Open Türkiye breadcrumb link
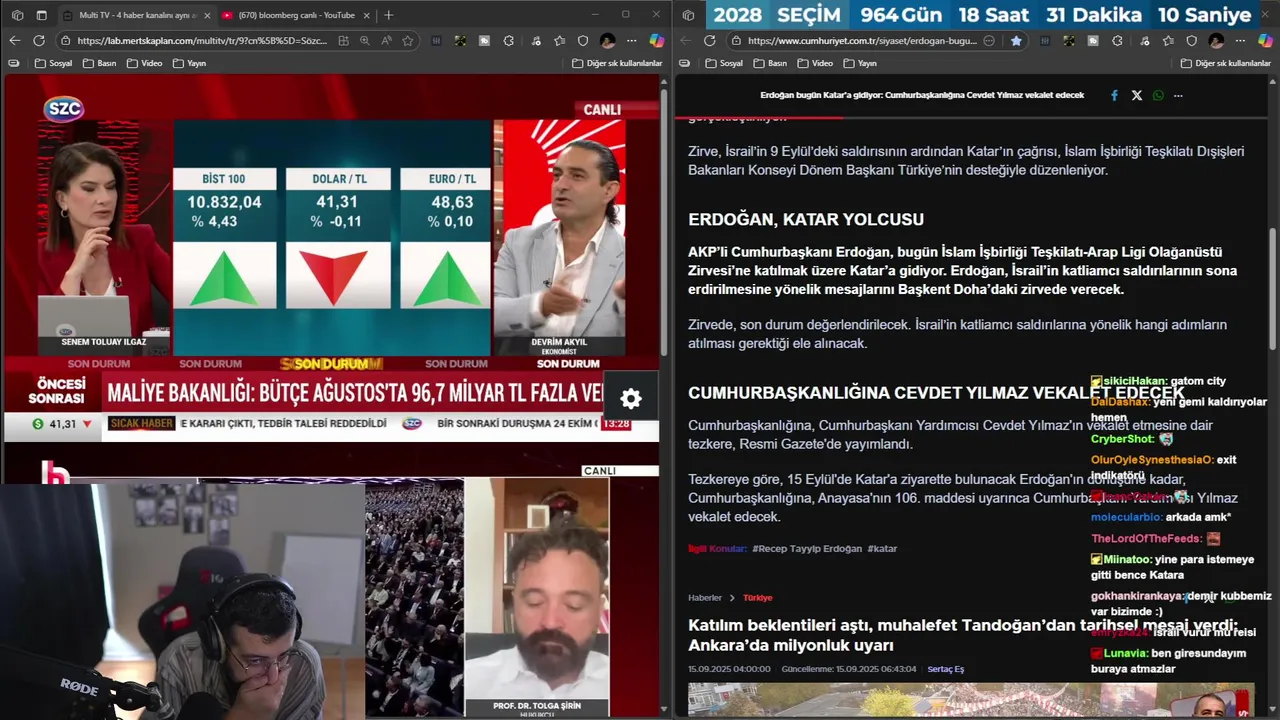The width and height of the screenshot is (1280, 720). point(757,597)
